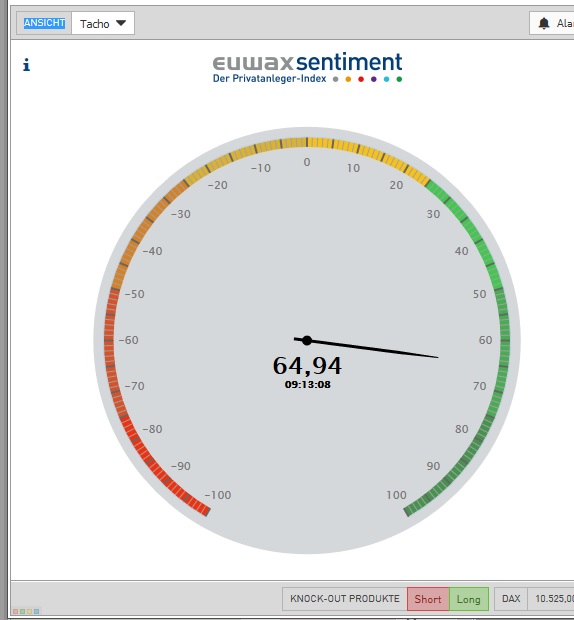Screen dimensions: 574x620
Task: Click the Der Privatanleger-Index subtitle
Action: pos(270,78)
